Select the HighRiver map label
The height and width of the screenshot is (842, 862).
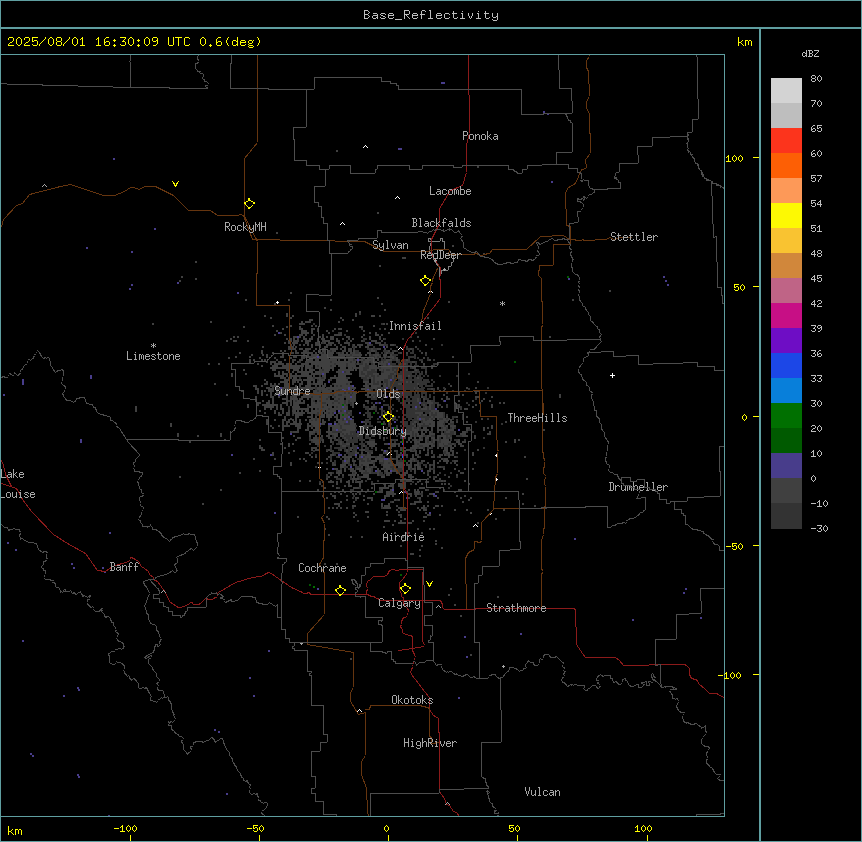click(x=430, y=743)
